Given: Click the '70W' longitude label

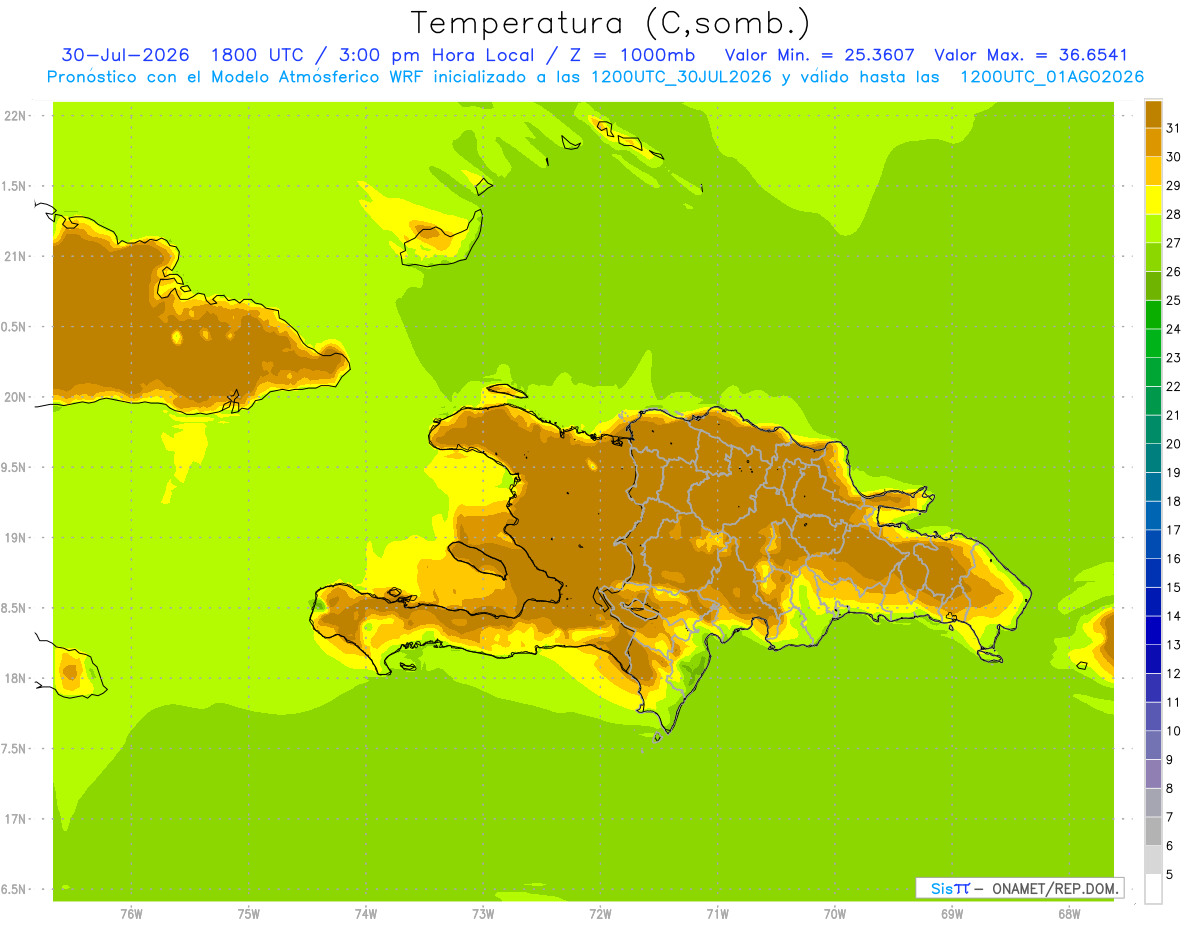Looking at the screenshot, I should [835, 914].
